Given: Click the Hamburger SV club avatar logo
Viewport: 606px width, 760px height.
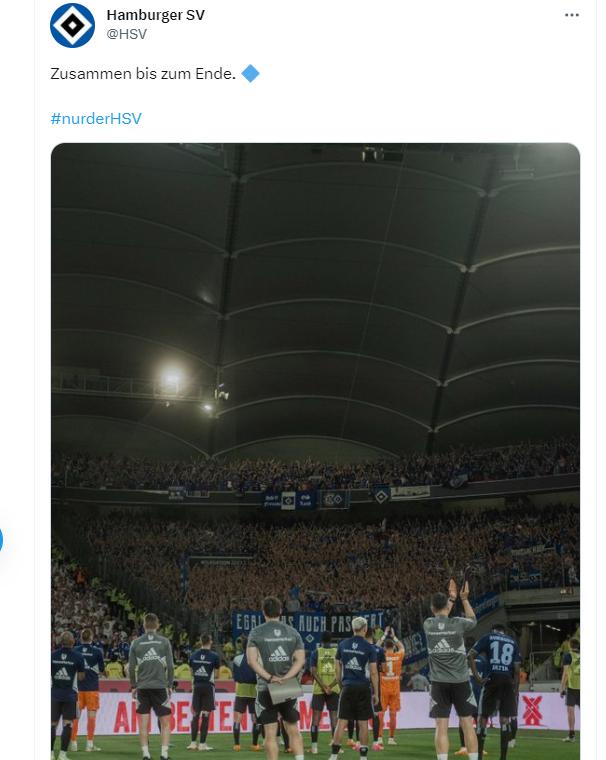Looking at the screenshot, I should [72, 25].
